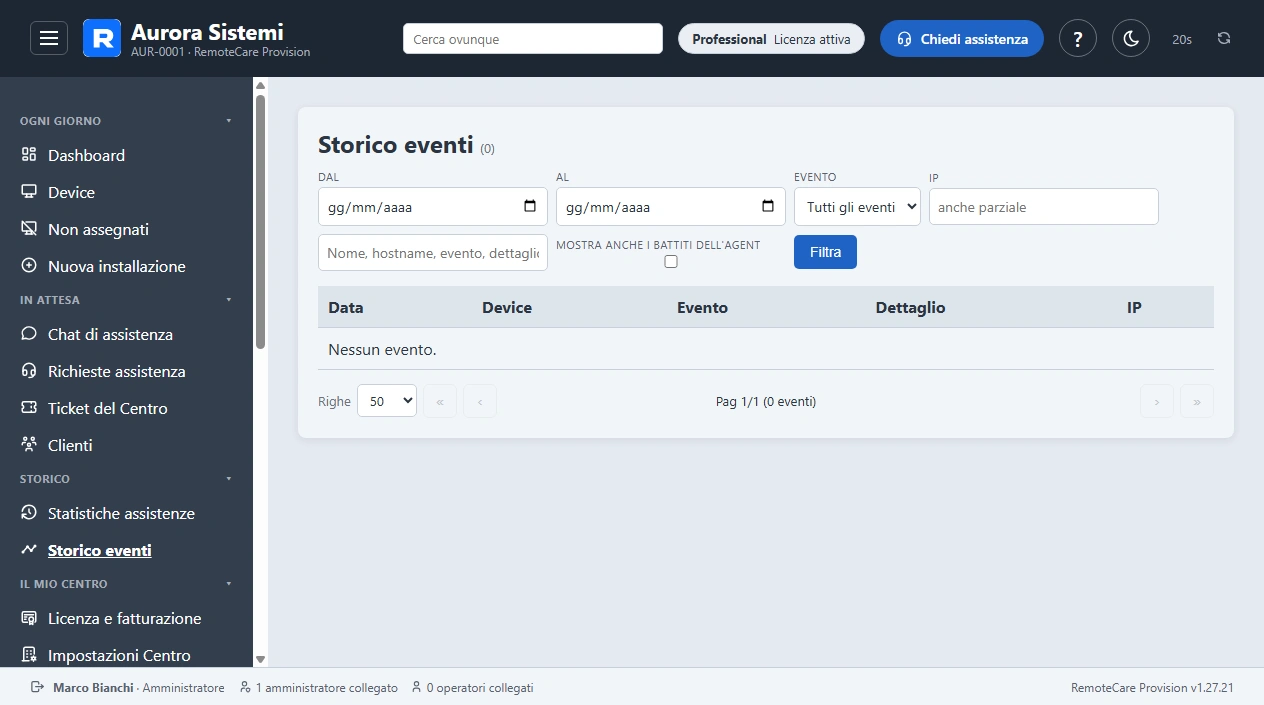The width and height of the screenshot is (1264, 705).
Task: Click the Device column header
Action: 507,307
